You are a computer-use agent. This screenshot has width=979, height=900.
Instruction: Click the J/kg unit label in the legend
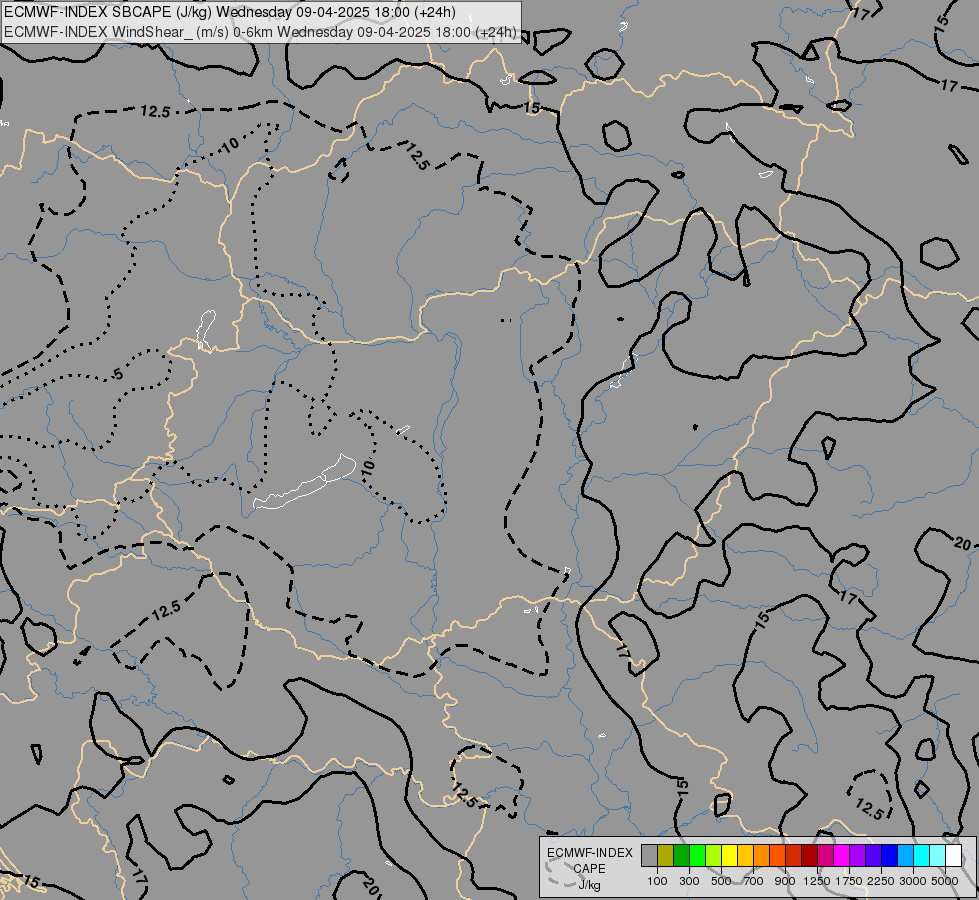click(x=589, y=885)
